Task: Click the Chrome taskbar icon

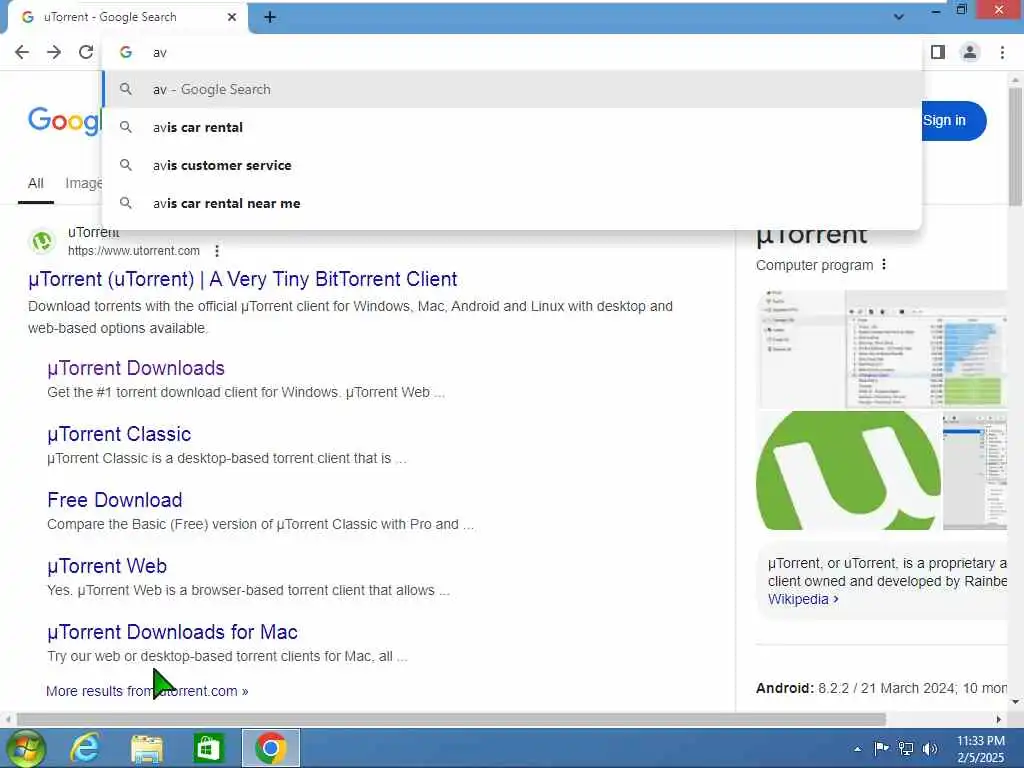Action: [x=271, y=748]
